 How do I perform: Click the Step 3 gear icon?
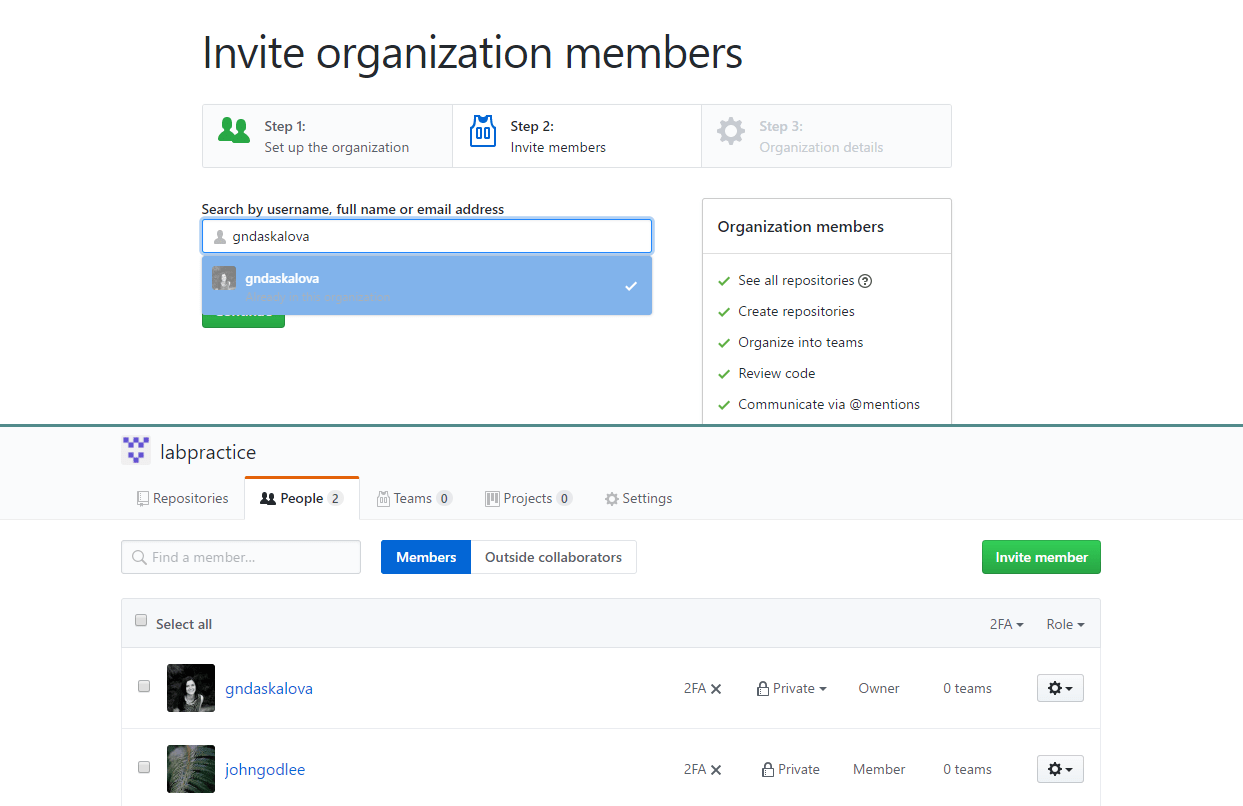point(731,129)
